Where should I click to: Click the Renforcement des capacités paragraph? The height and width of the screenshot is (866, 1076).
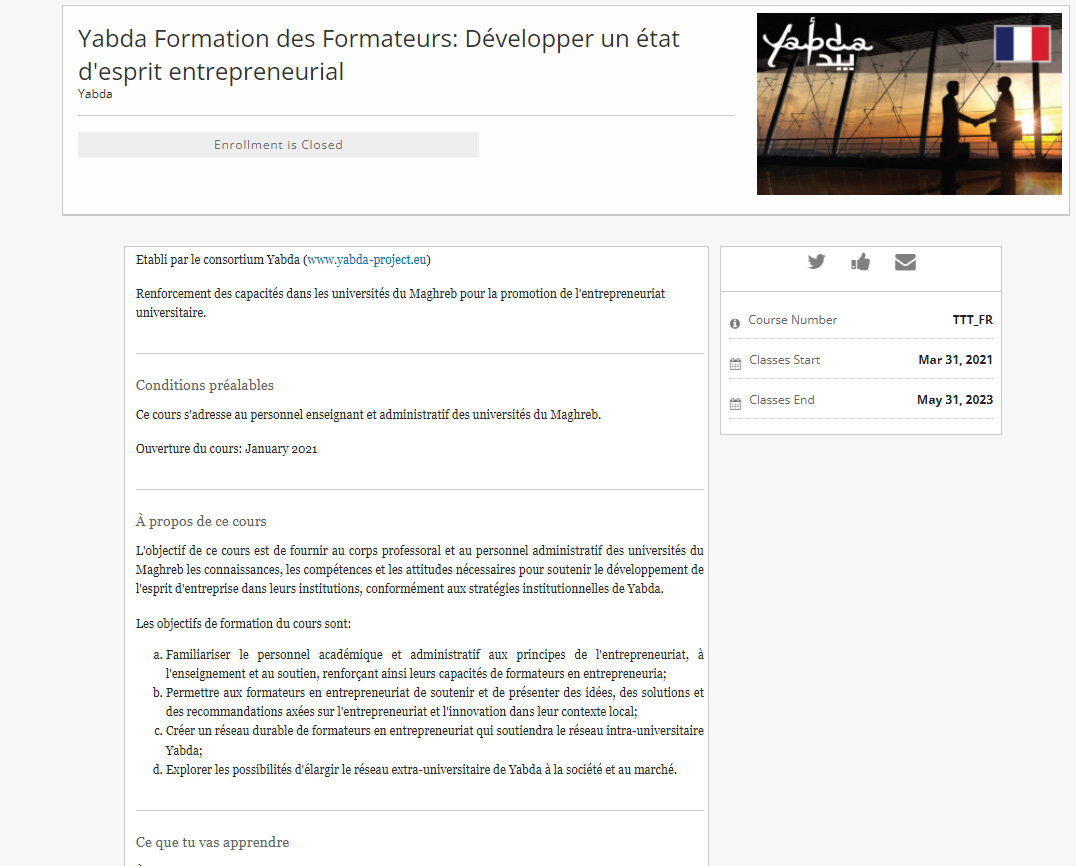click(400, 303)
